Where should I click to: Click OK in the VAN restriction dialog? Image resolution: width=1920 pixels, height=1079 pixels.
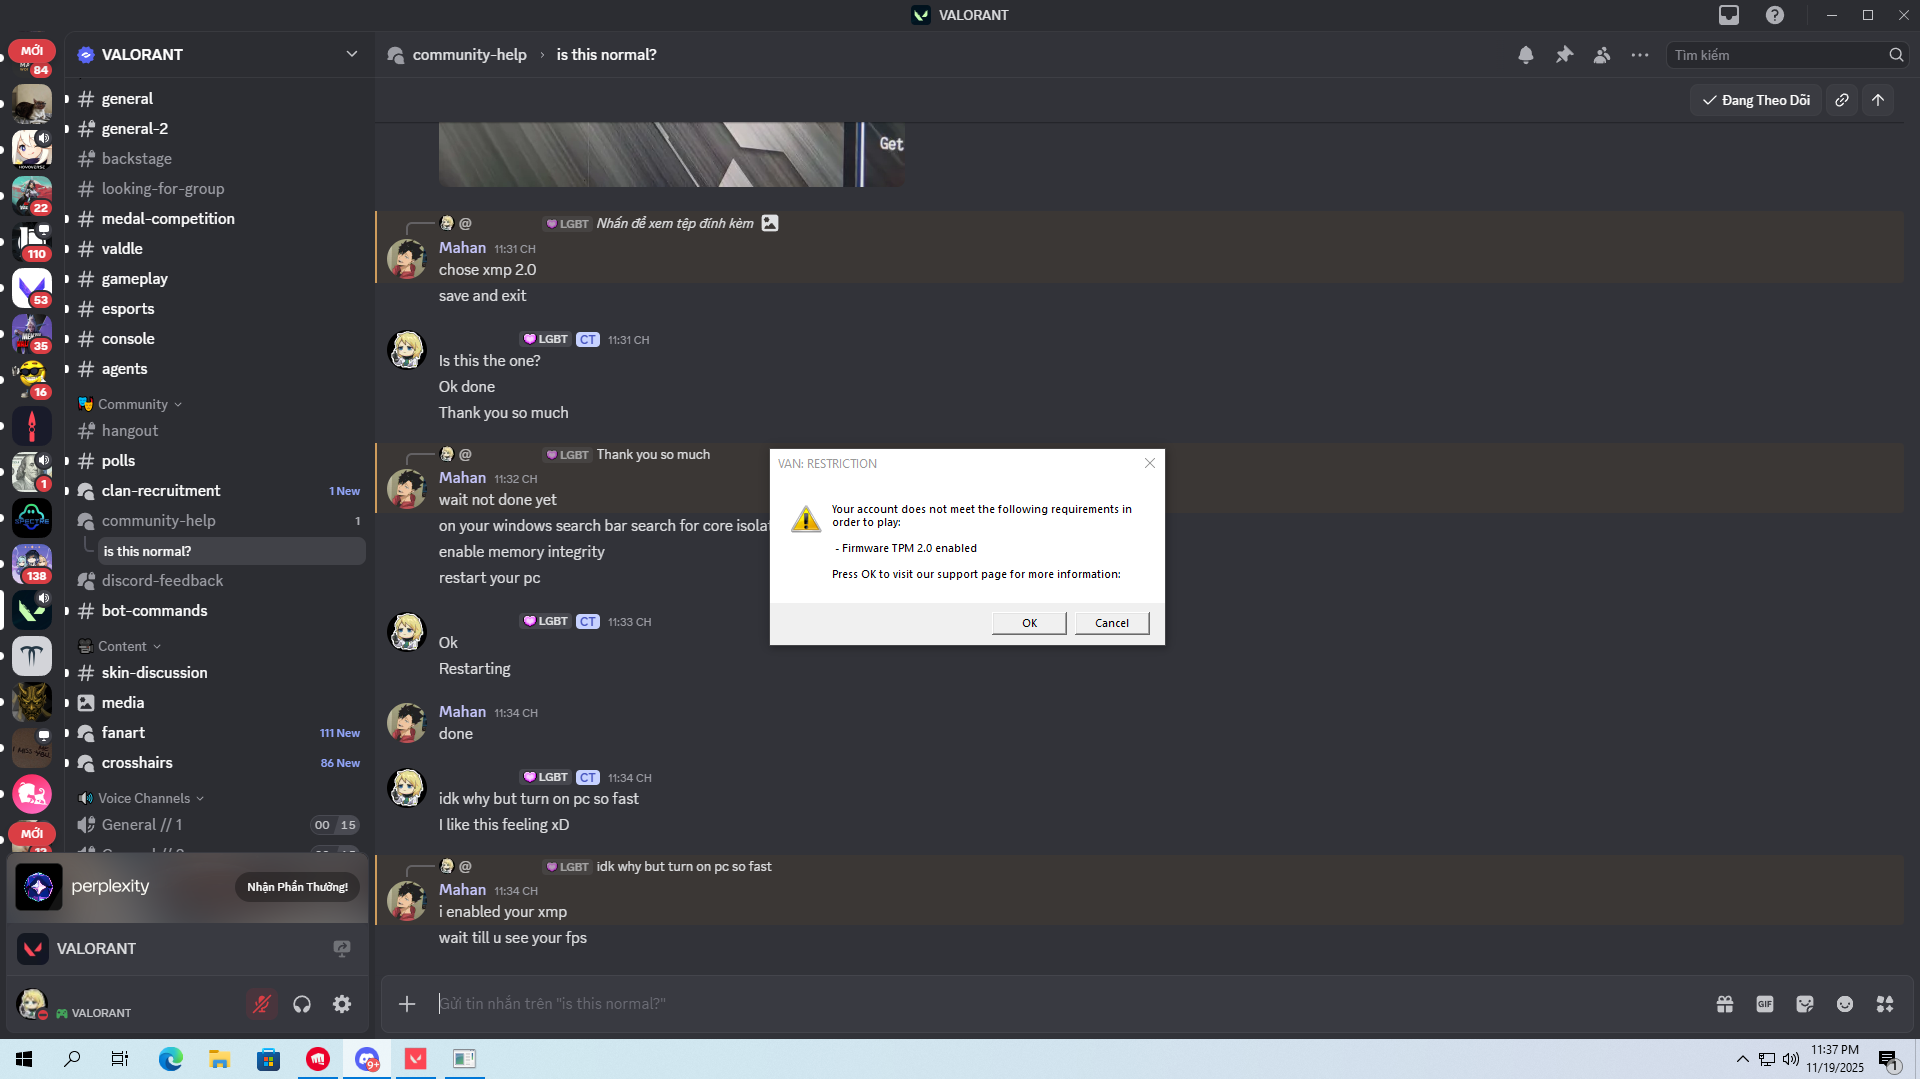coord(1029,623)
